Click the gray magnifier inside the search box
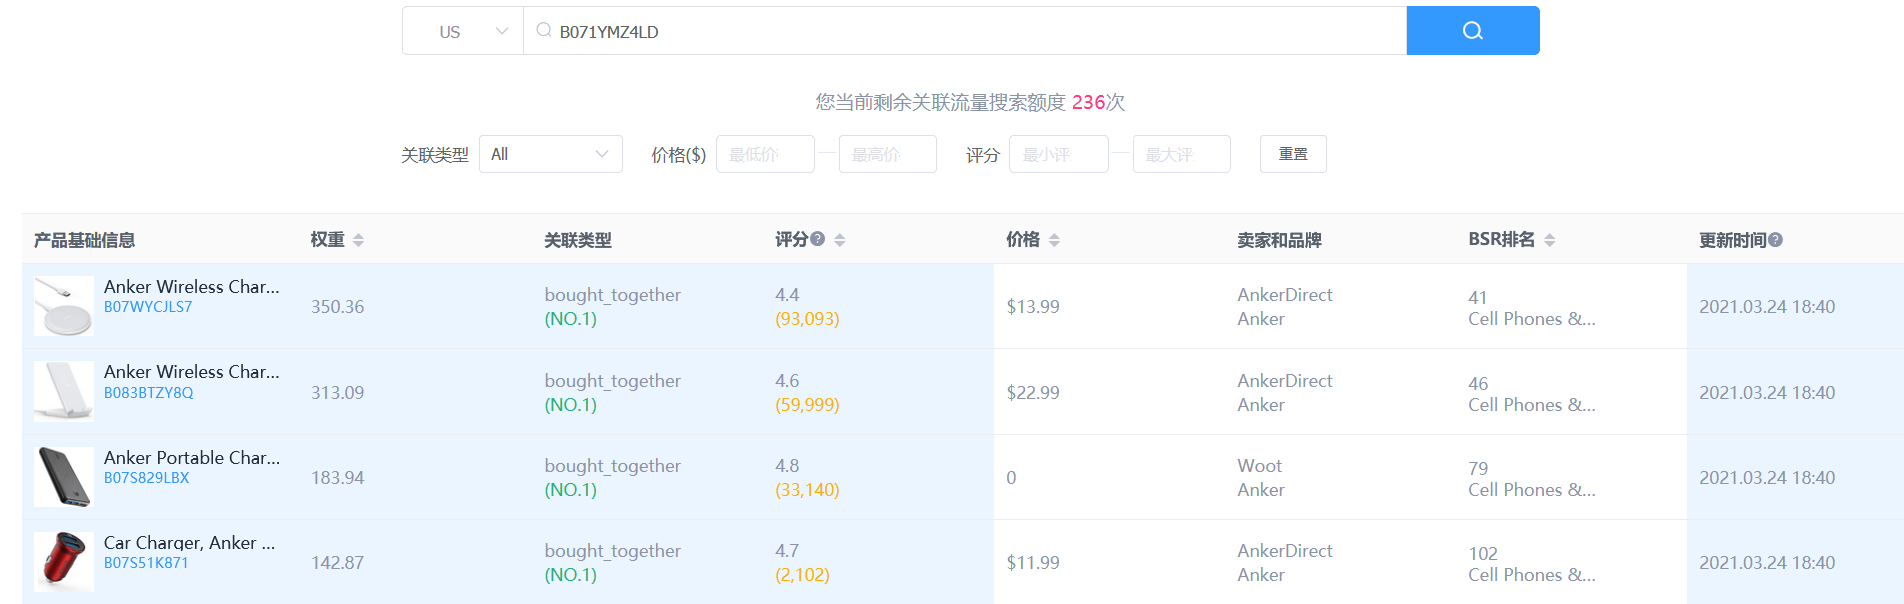The width and height of the screenshot is (1904, 604). point(542,30)
